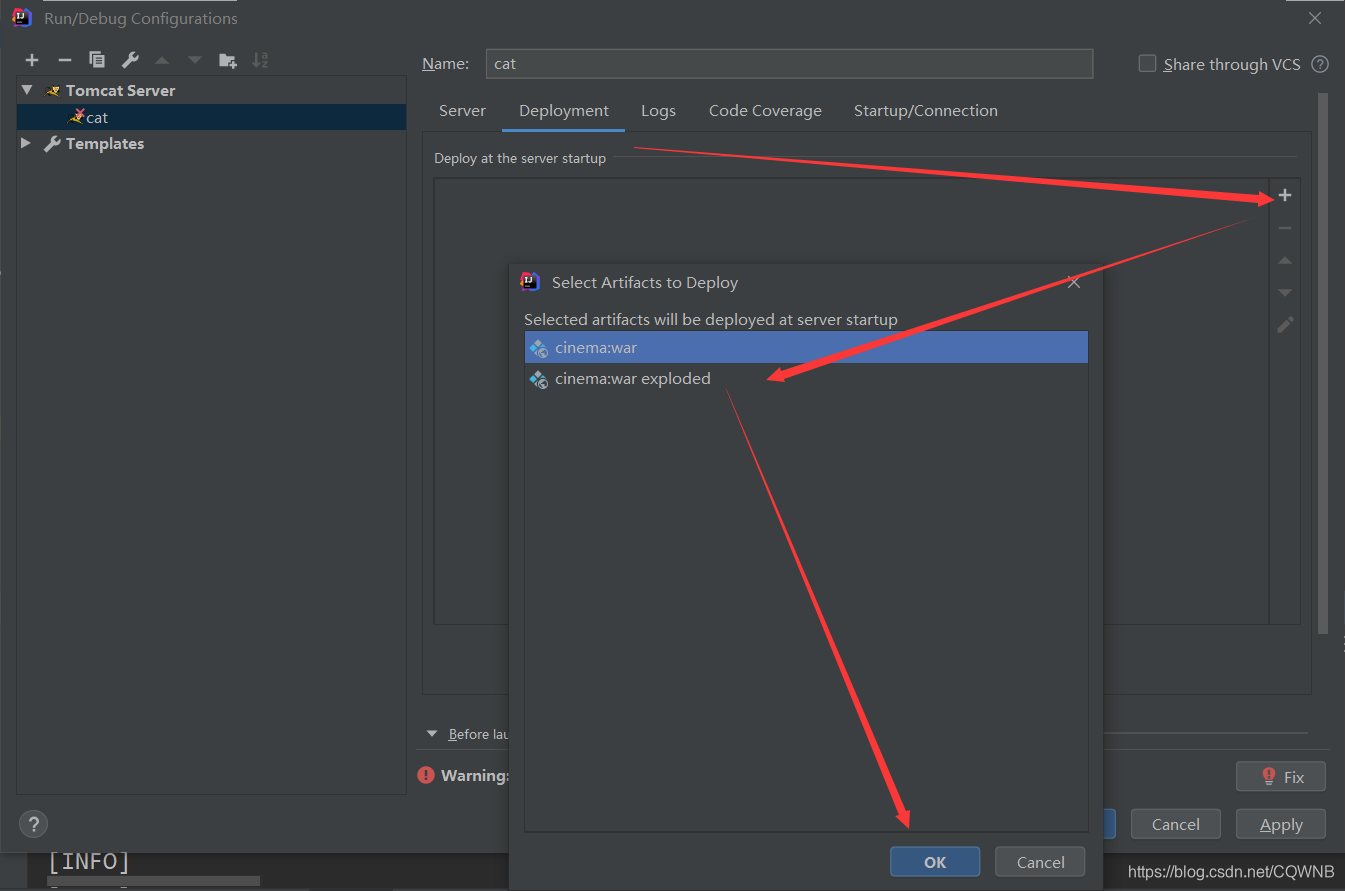Viewport: 1345px width, 891px height.
Task: Switch to Startup/Connection tab
Action: coord(926,111)
